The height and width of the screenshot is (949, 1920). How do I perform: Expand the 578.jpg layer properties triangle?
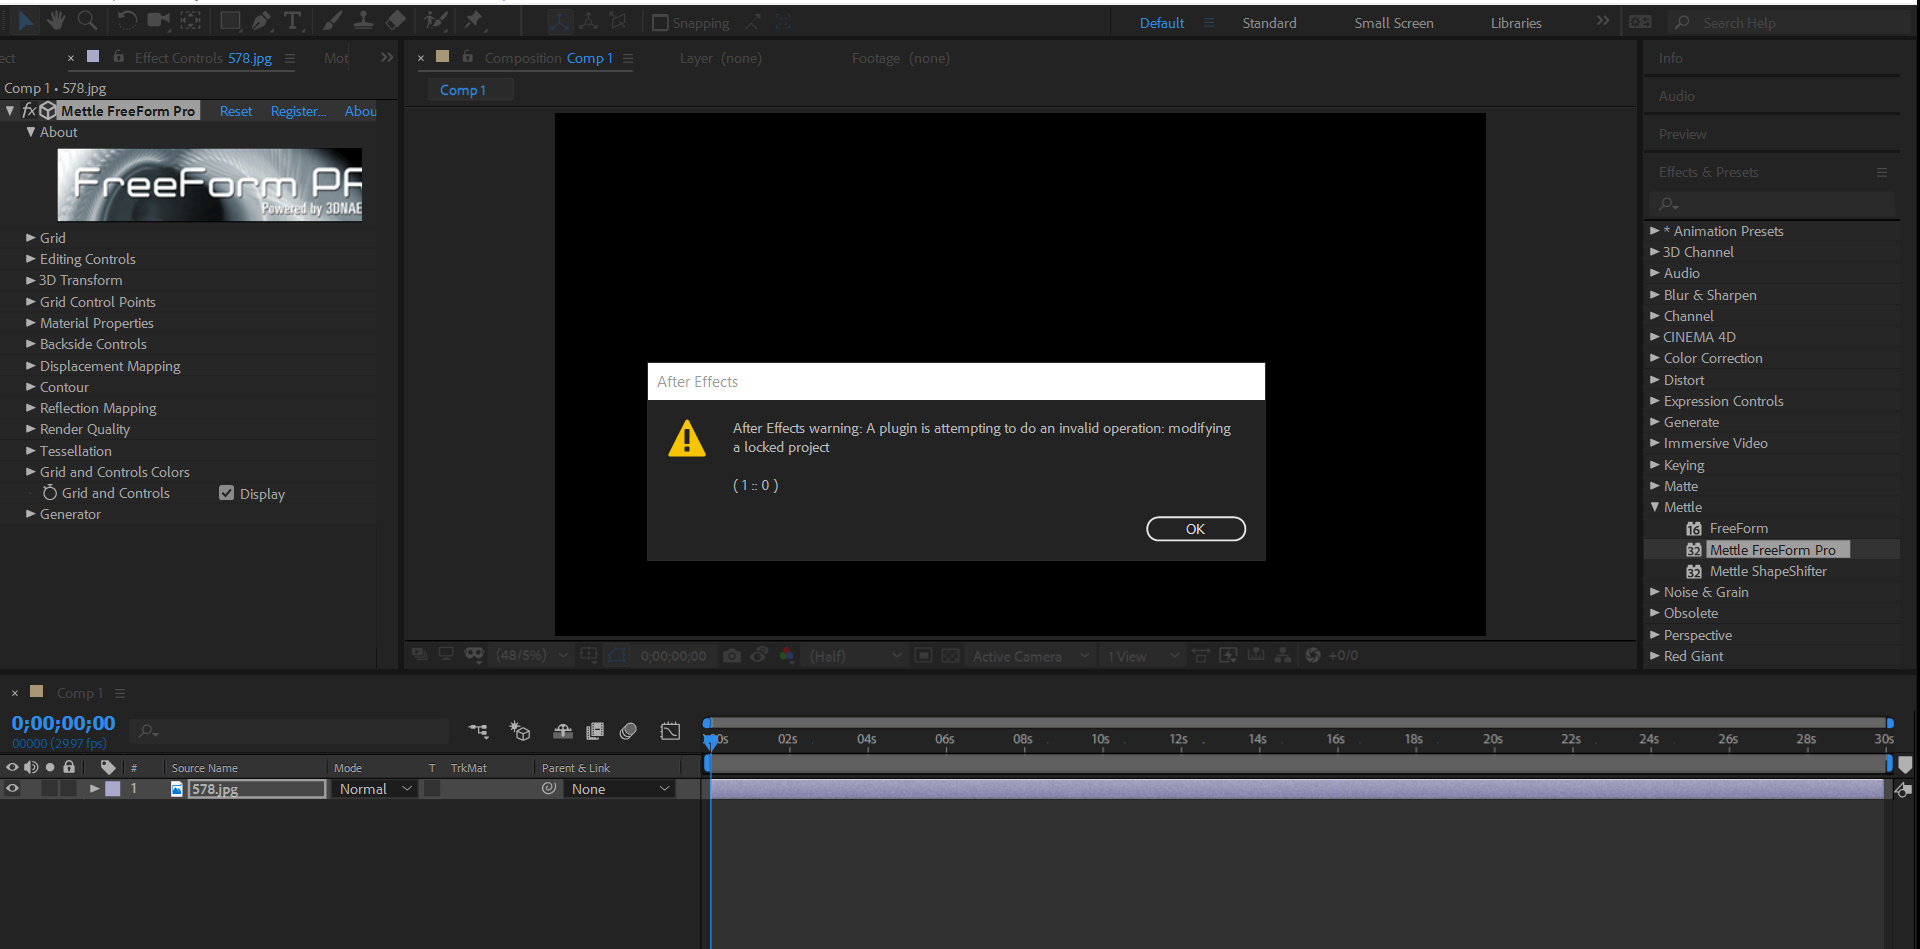coord(94,788)
